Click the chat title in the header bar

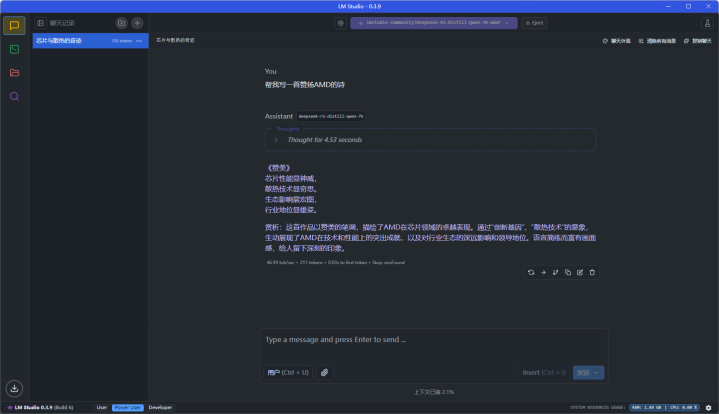tap(175, 40)
